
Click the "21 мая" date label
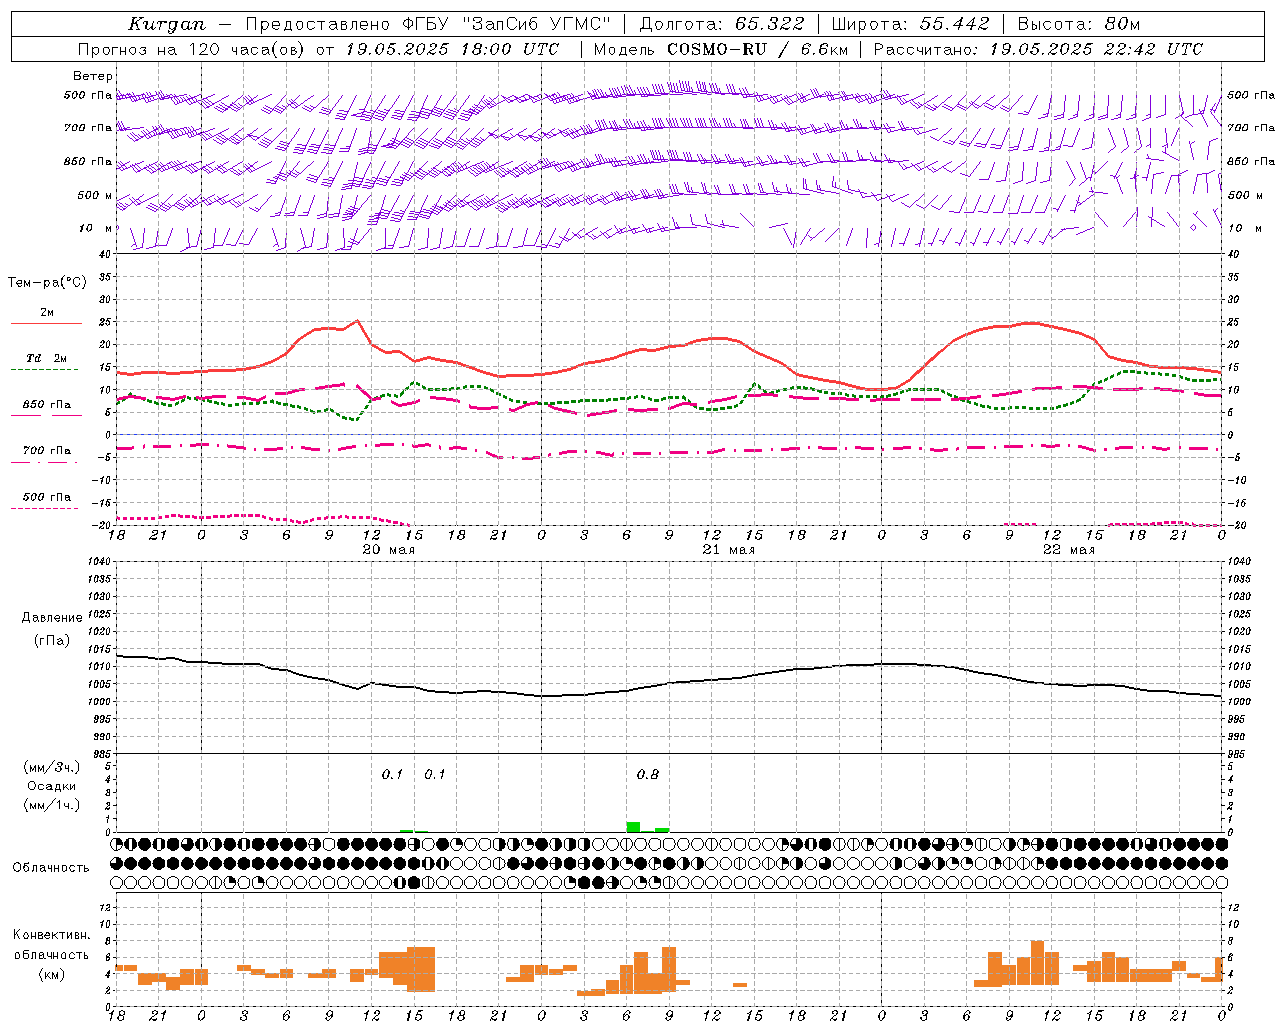point(729,550)
